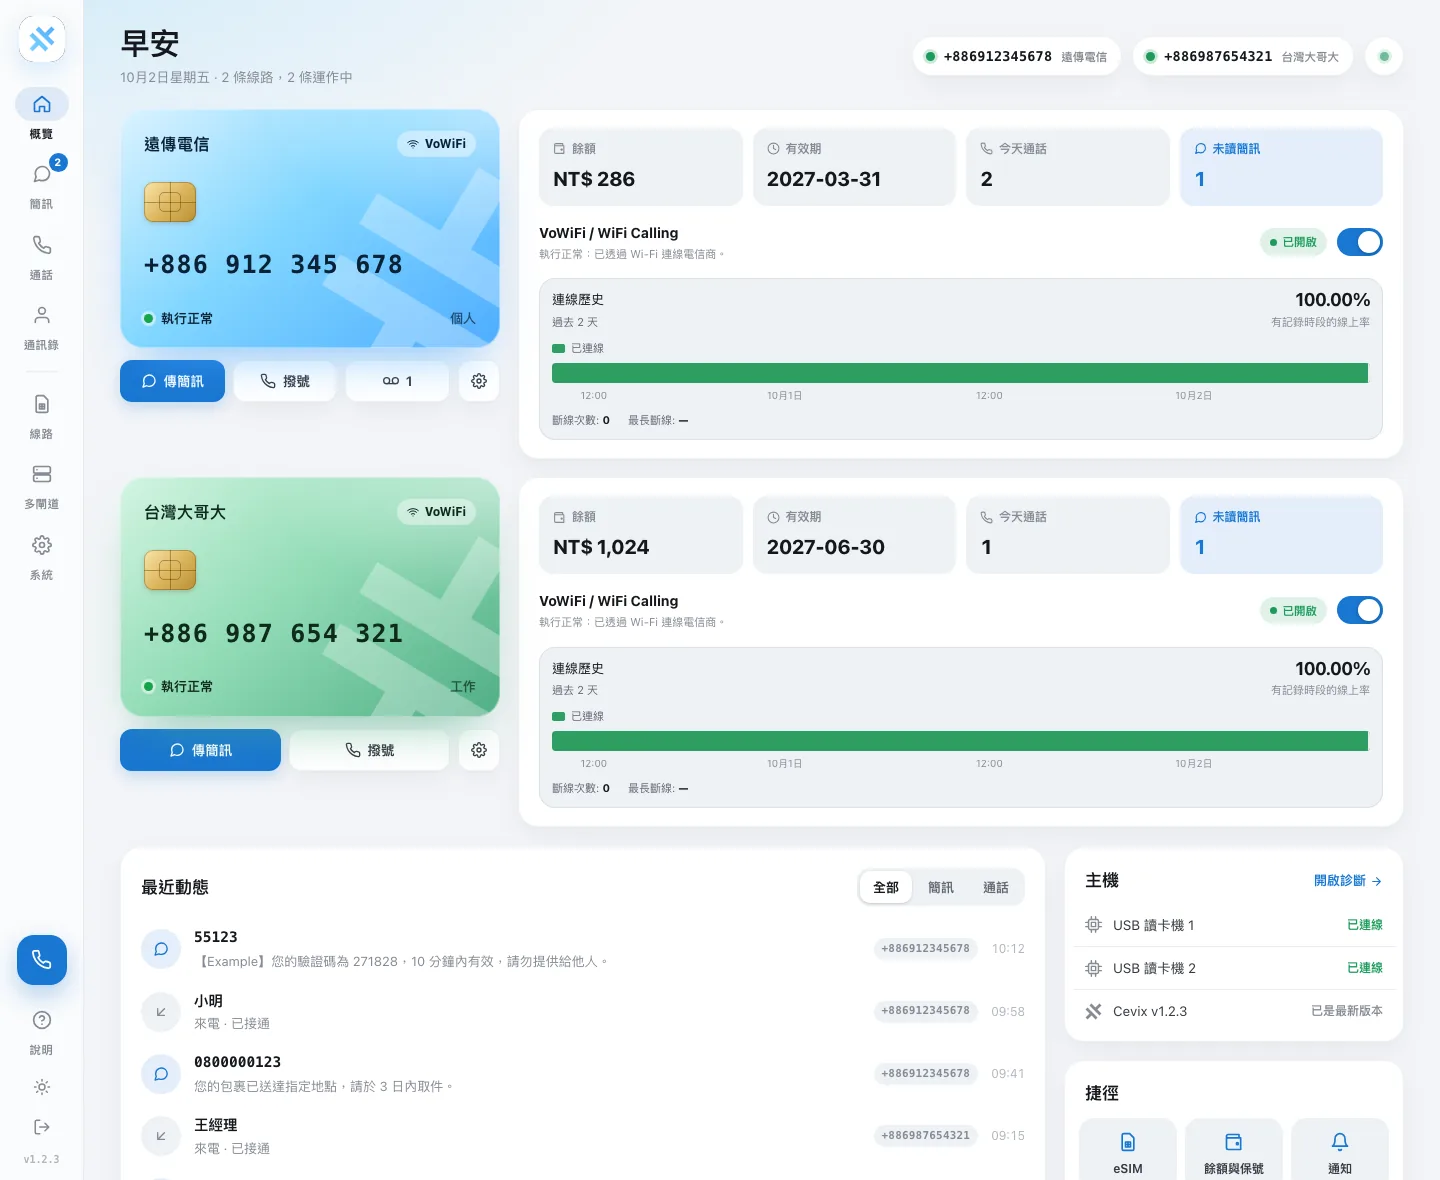Click the Cevix logo at top left
This screenshot has height=1180, width=1440.
click(42, 39)
